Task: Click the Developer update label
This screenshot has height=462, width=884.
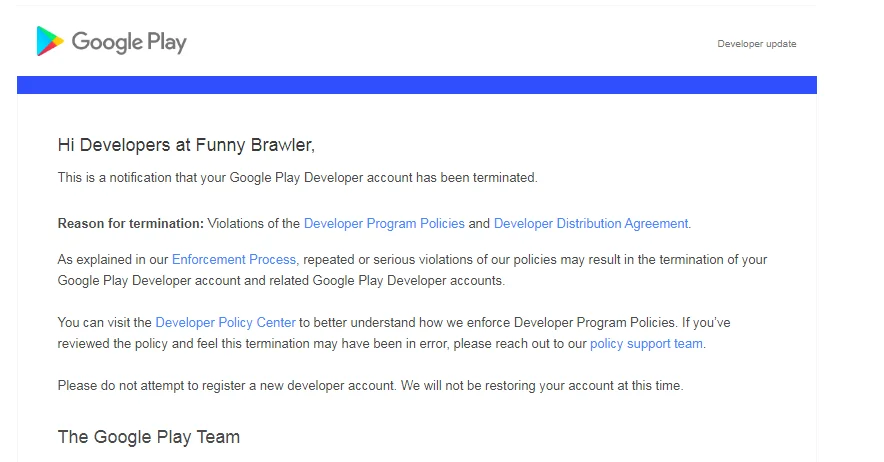Action: pos(756,44)
